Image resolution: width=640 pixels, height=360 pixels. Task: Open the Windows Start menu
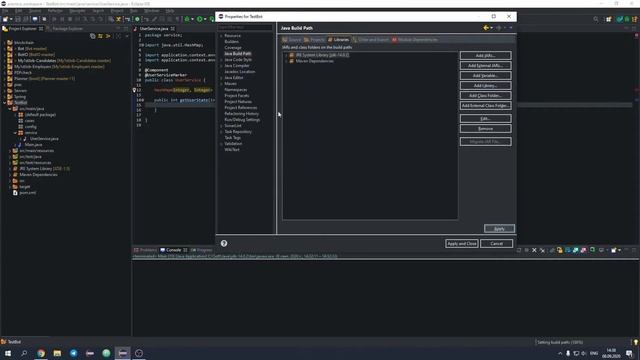pyautogui.click(x=8, y=353)
